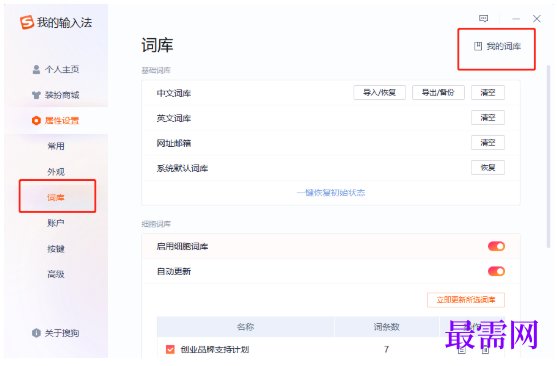Select the 按键 settings tab
Screen dimensions: 557x366
pyautogui.click(x=56, y=248)
